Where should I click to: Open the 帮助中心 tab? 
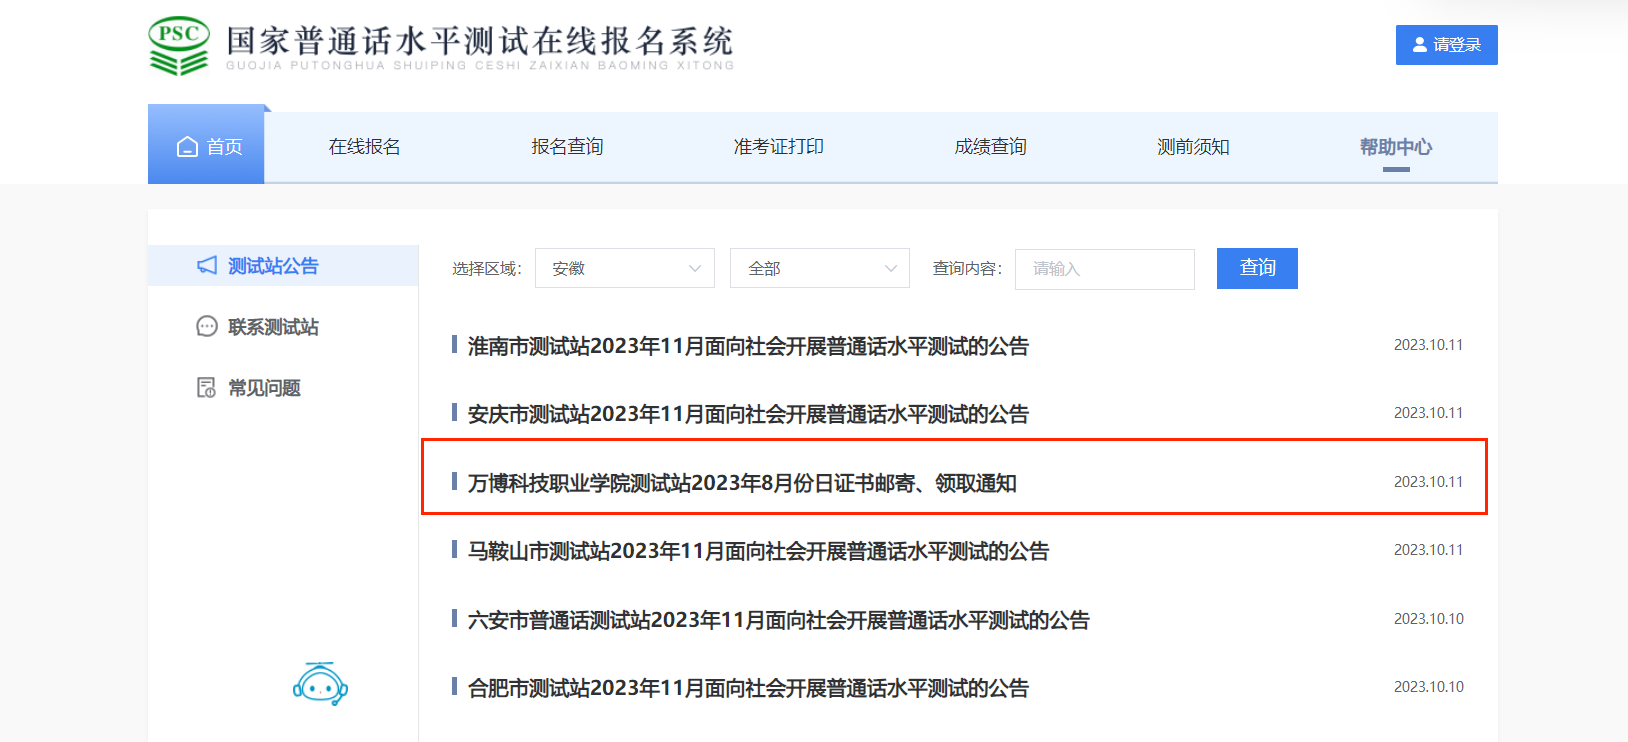pyautogui.click(x=1395, y=147)
